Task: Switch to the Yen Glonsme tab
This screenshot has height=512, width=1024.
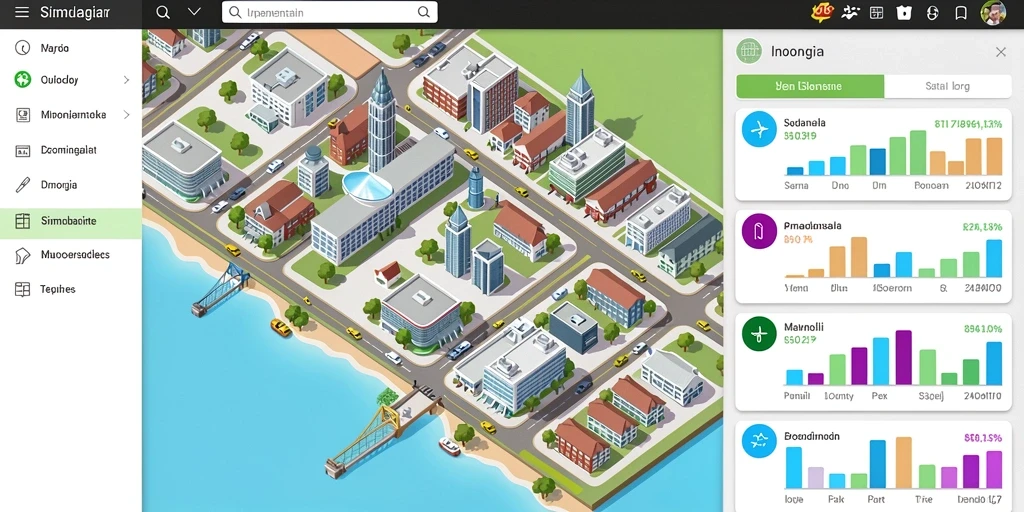Action: [x=810, y=86]
